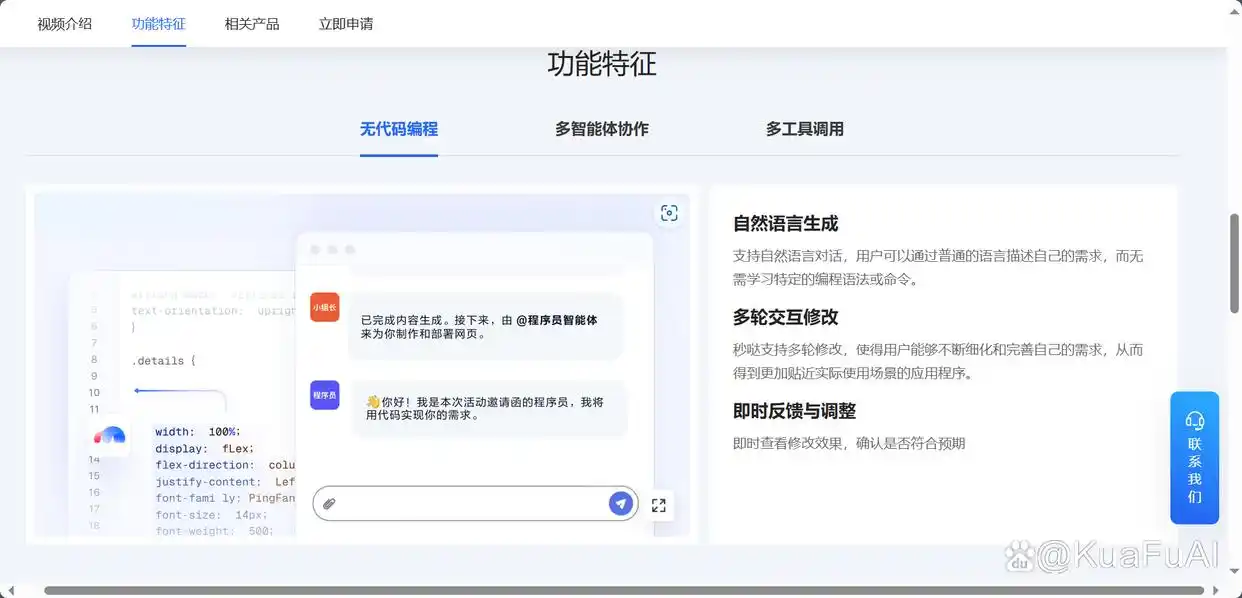The image size is (1242, 598).
Task: Select the 无代码编程 tab
Action: 398,128
